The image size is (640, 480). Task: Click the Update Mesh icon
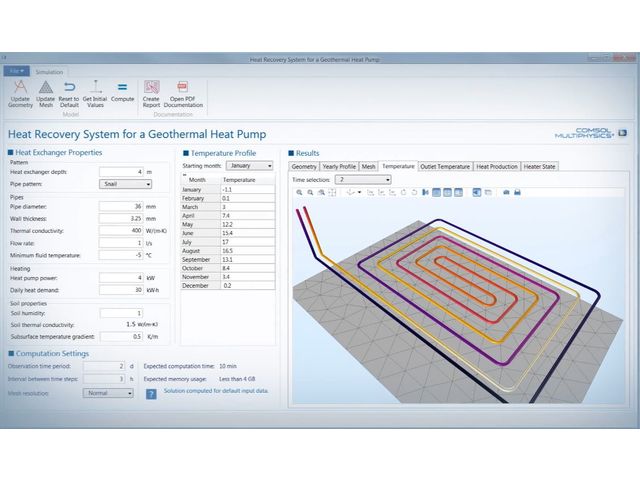click(x=45, y=88)
